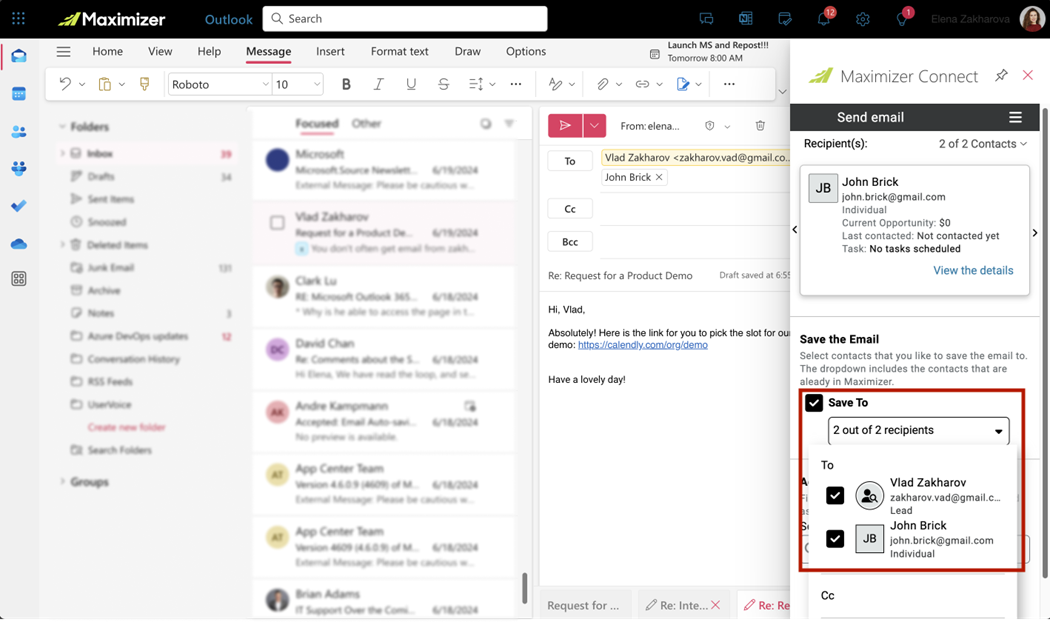
Task: Open Calendar in the left app rail
Action: click(x=19, y=94)
